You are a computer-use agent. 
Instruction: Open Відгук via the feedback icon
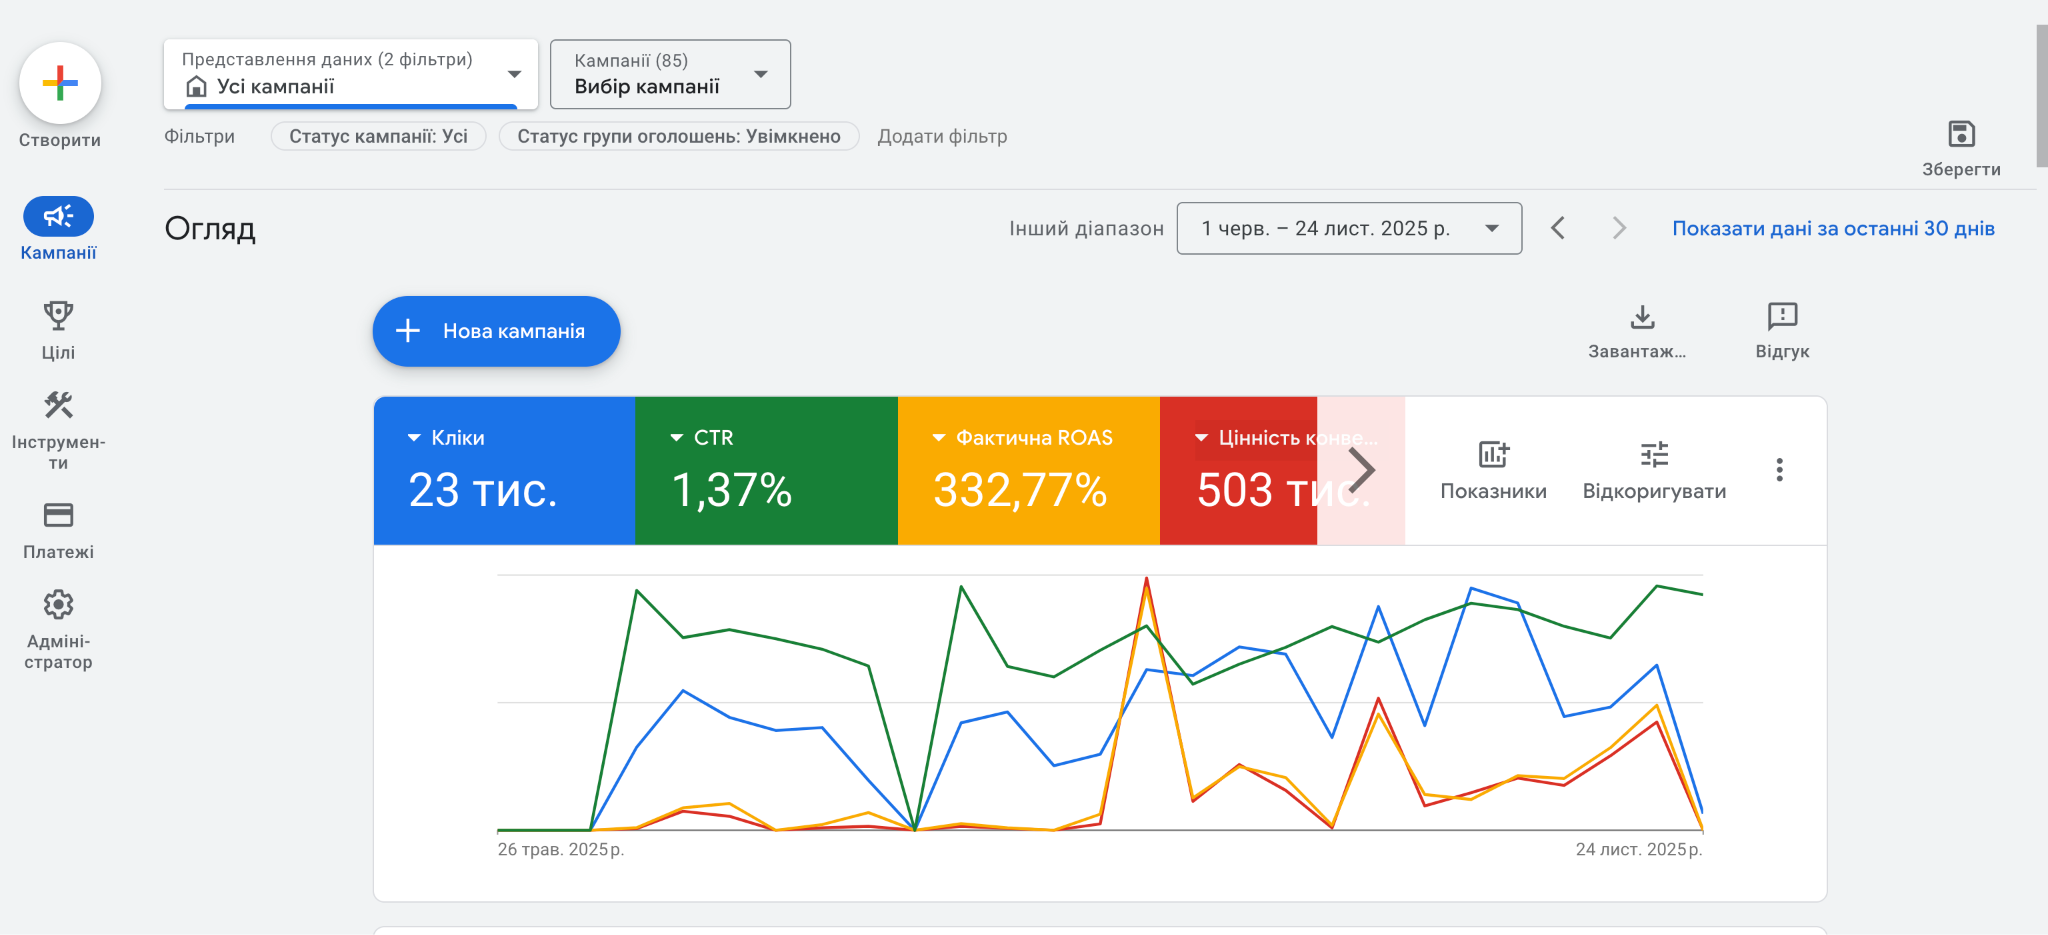tap(1781, 315)
